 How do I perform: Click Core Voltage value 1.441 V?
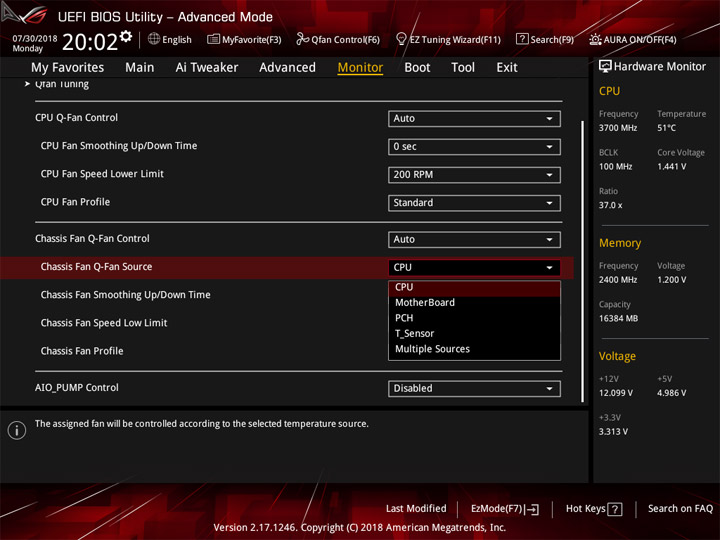[671, 167]
